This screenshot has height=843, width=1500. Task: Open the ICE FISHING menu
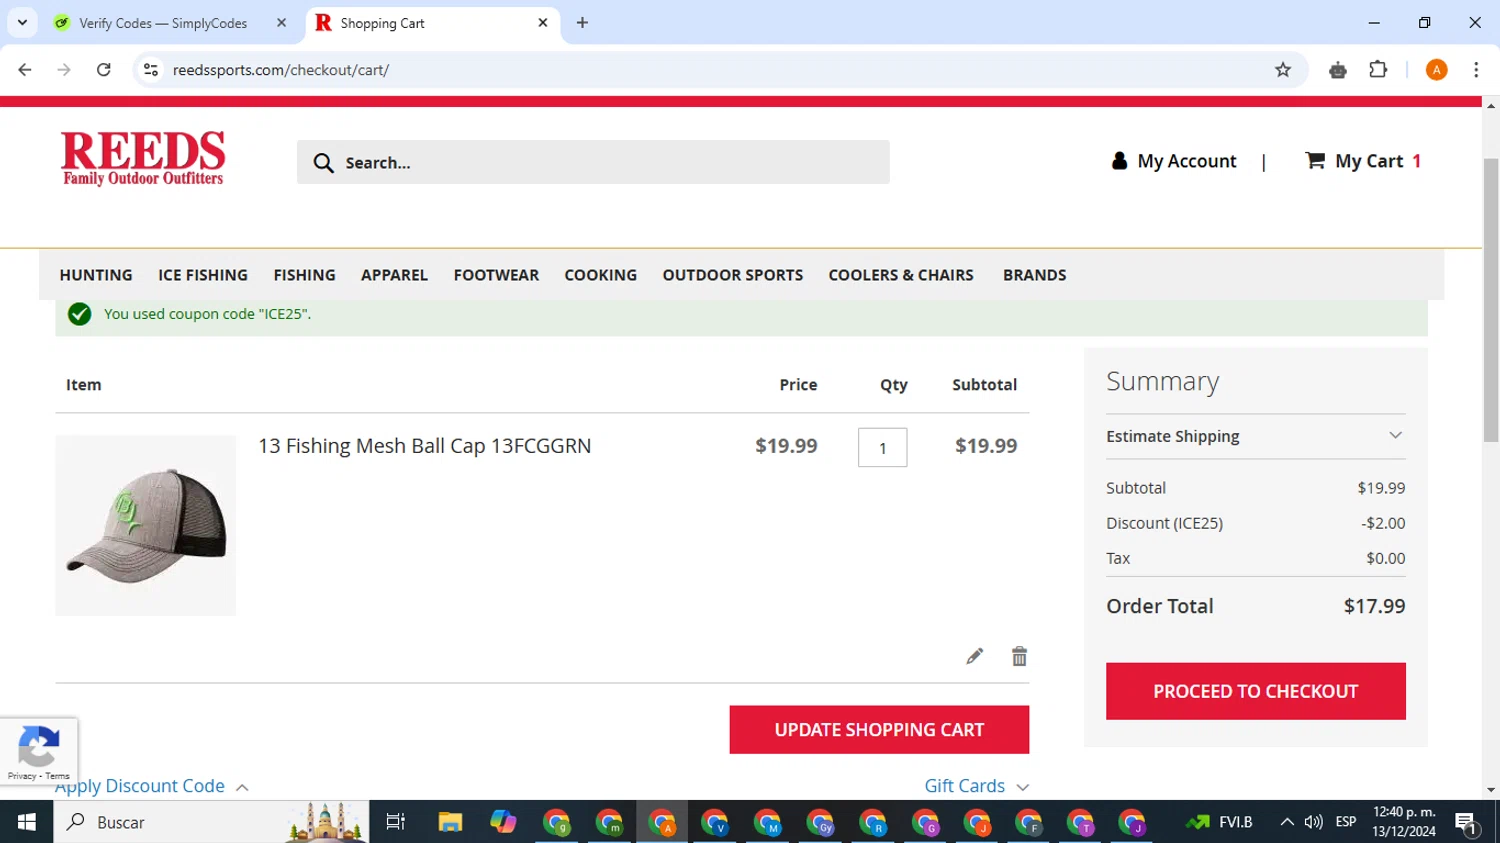pyautogui.click(x=203, y=275)
